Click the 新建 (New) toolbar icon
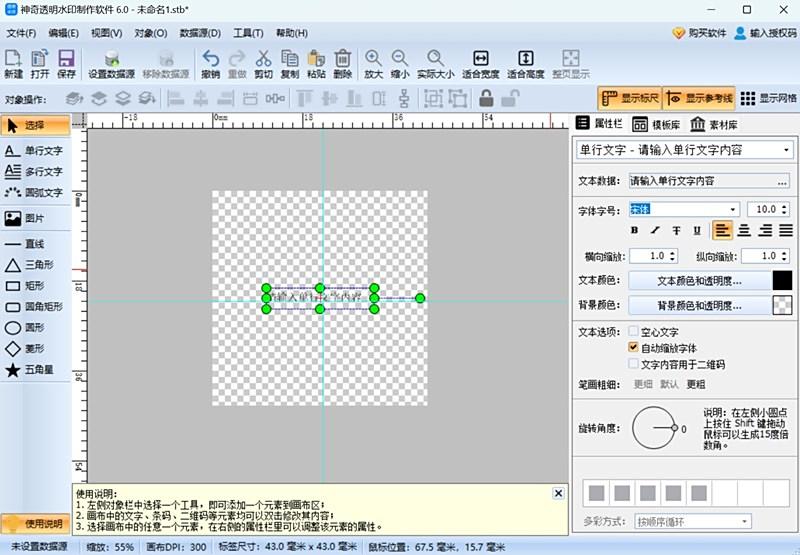The height and width of the screenshot is (555, 800). [13, 63]
